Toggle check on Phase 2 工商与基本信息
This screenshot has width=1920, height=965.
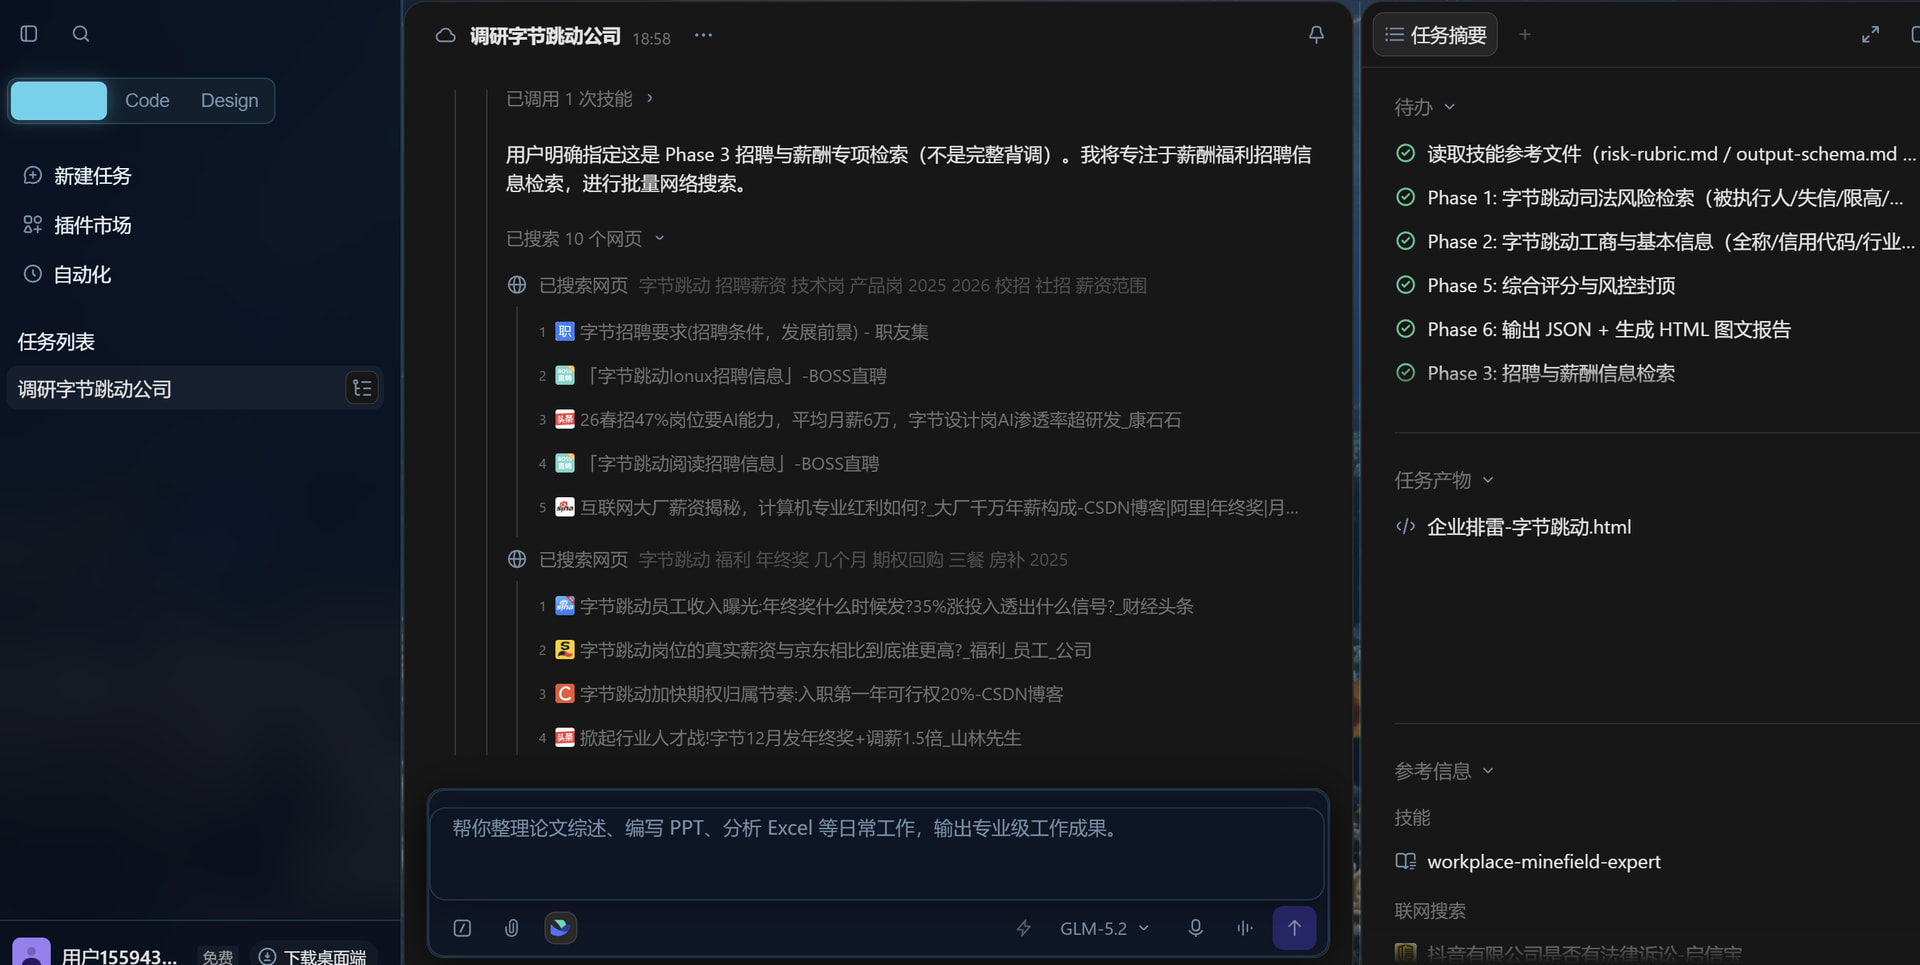coord(1405,241)
